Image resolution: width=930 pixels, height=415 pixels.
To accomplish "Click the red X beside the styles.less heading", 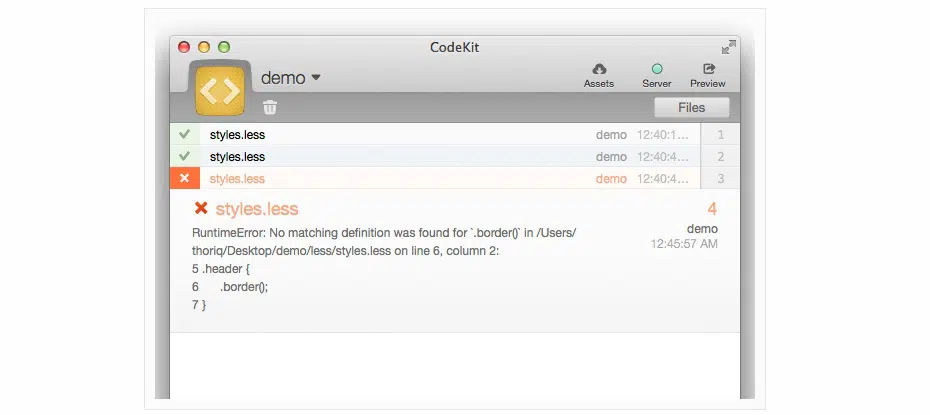I will (201, 208).
